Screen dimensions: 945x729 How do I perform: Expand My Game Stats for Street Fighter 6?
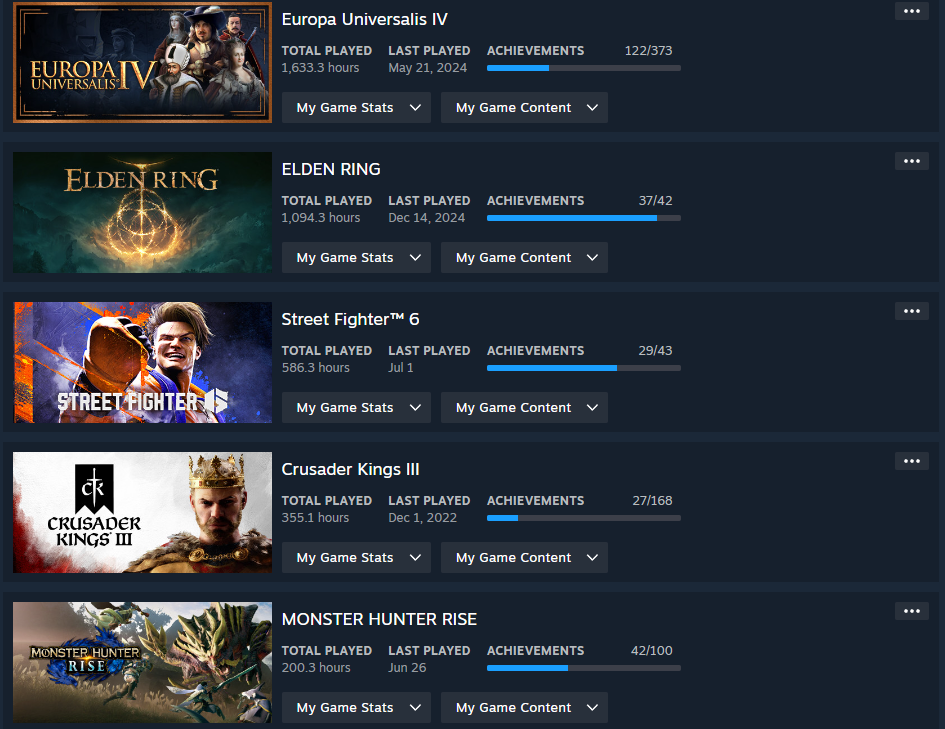pos(356,407)
